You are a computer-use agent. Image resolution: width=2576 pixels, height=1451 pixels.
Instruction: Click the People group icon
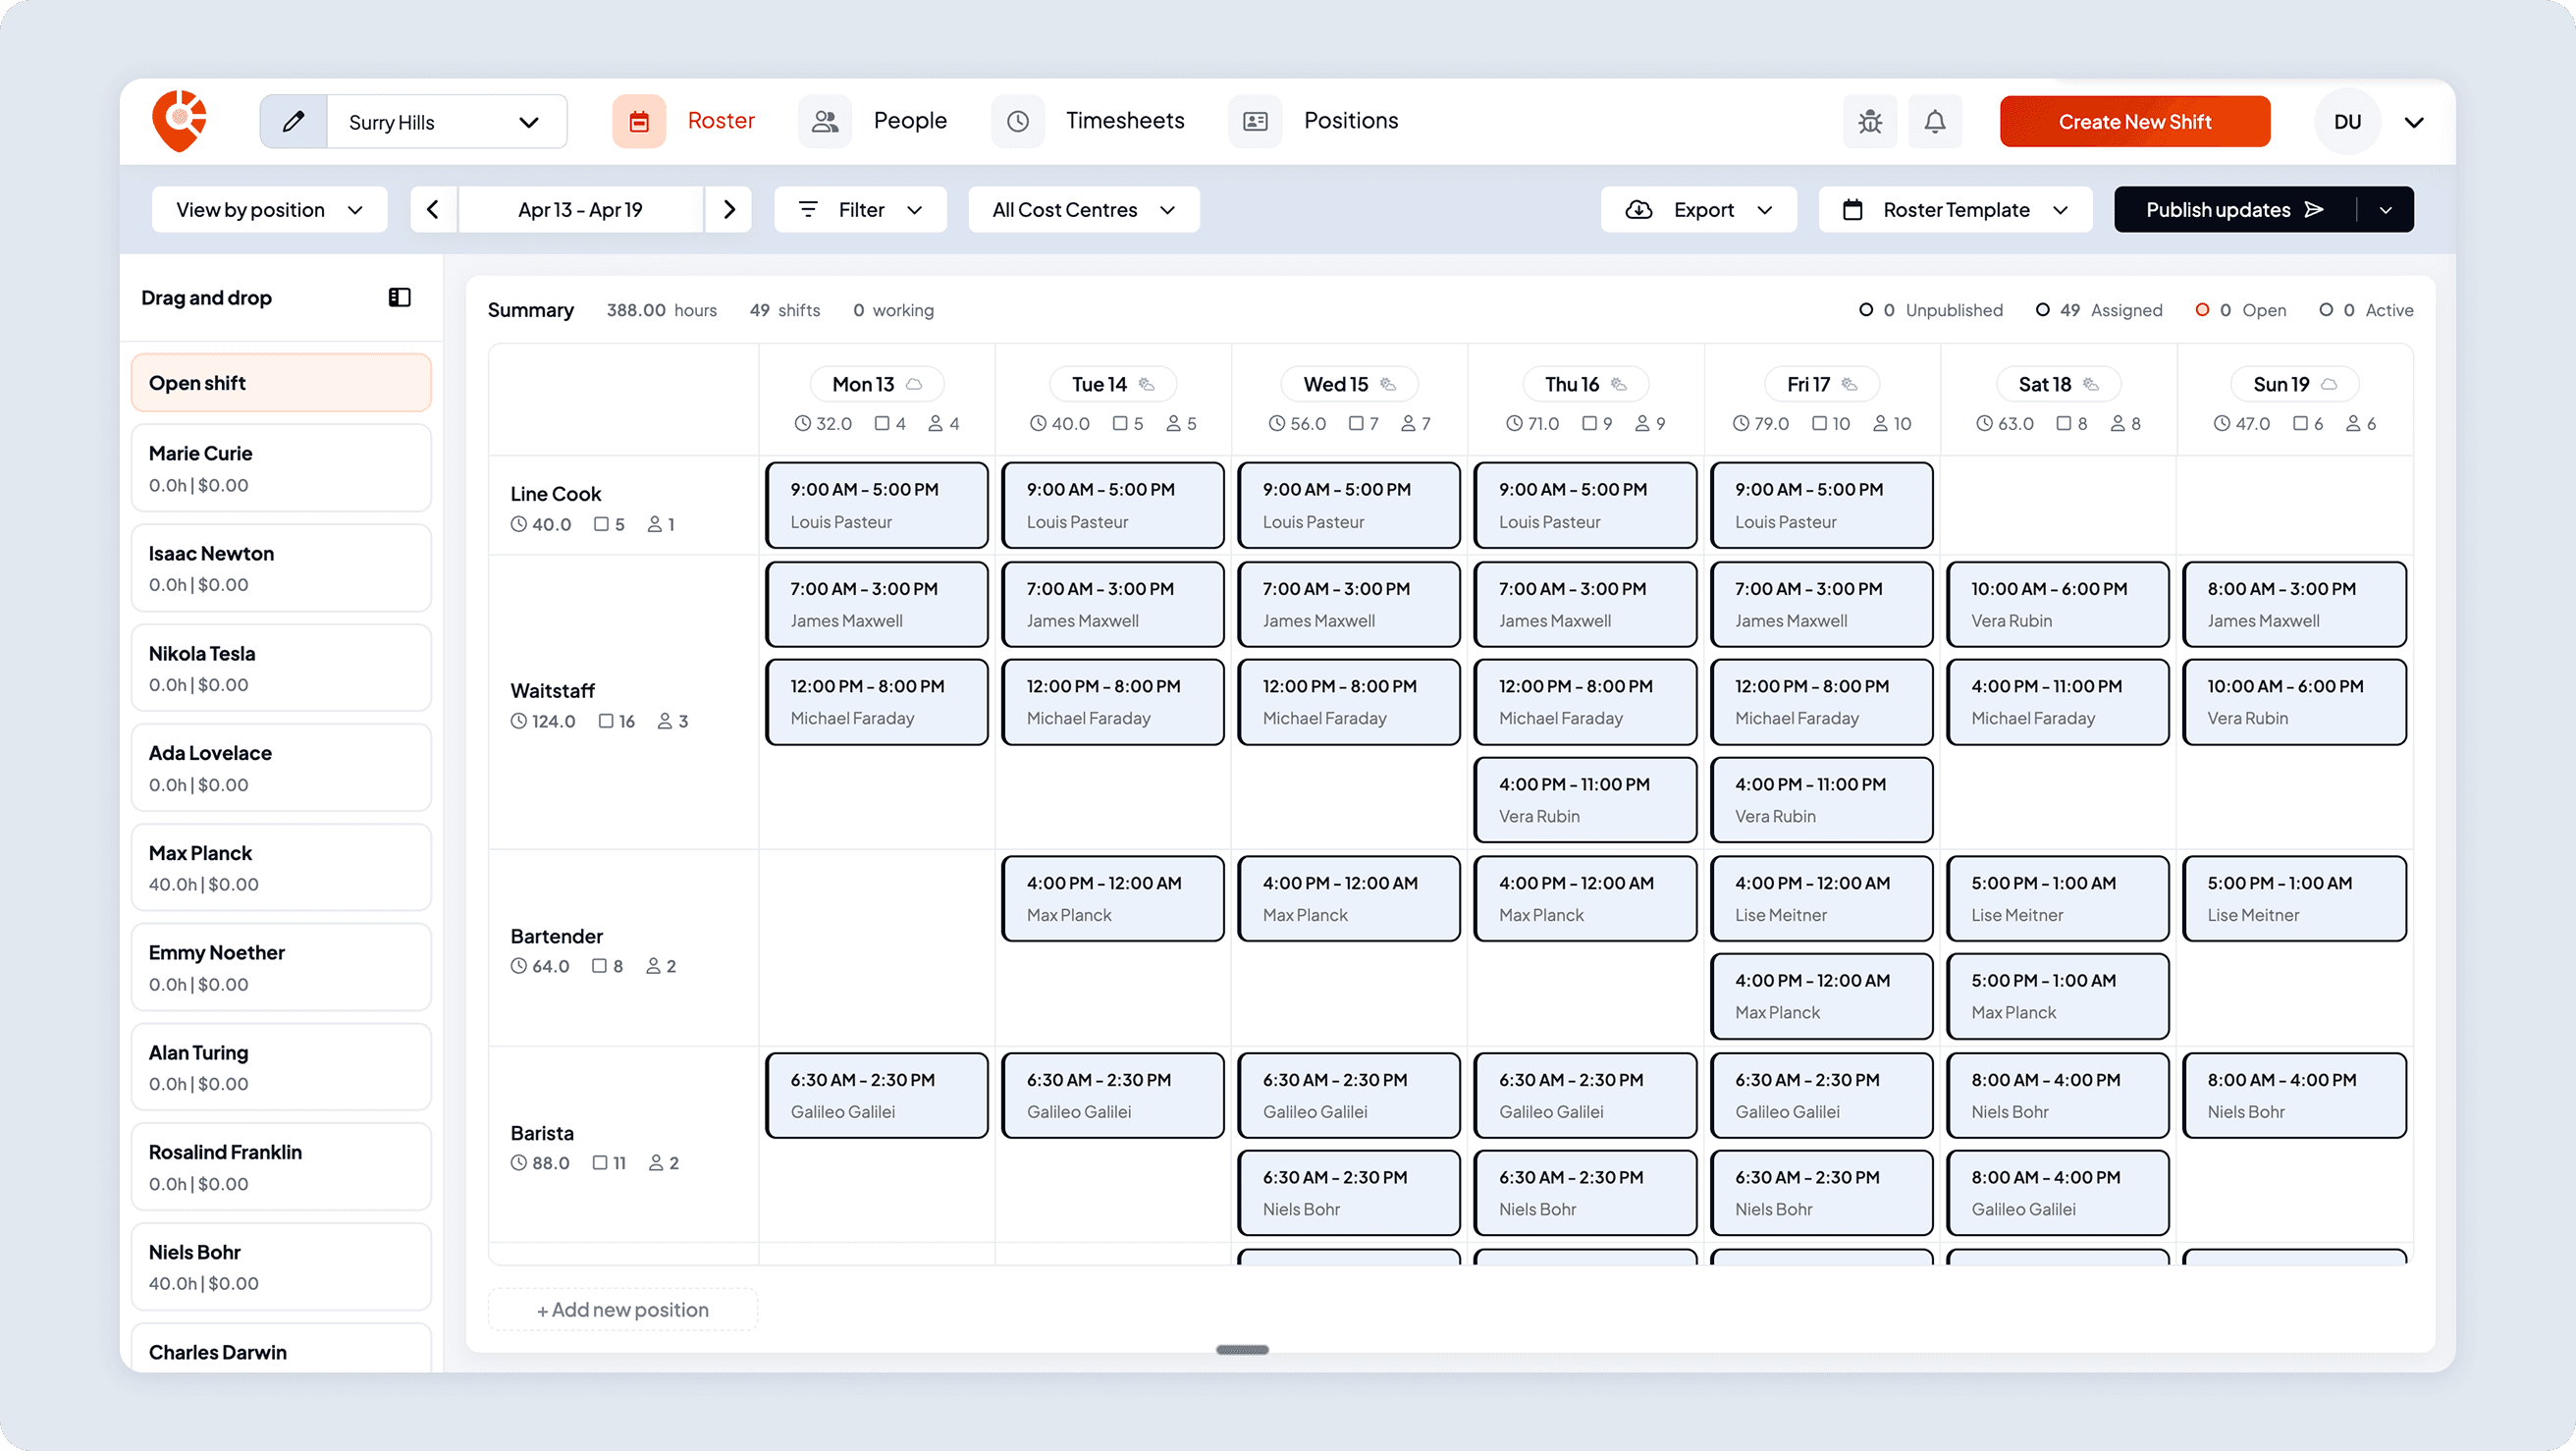(825, 121)
